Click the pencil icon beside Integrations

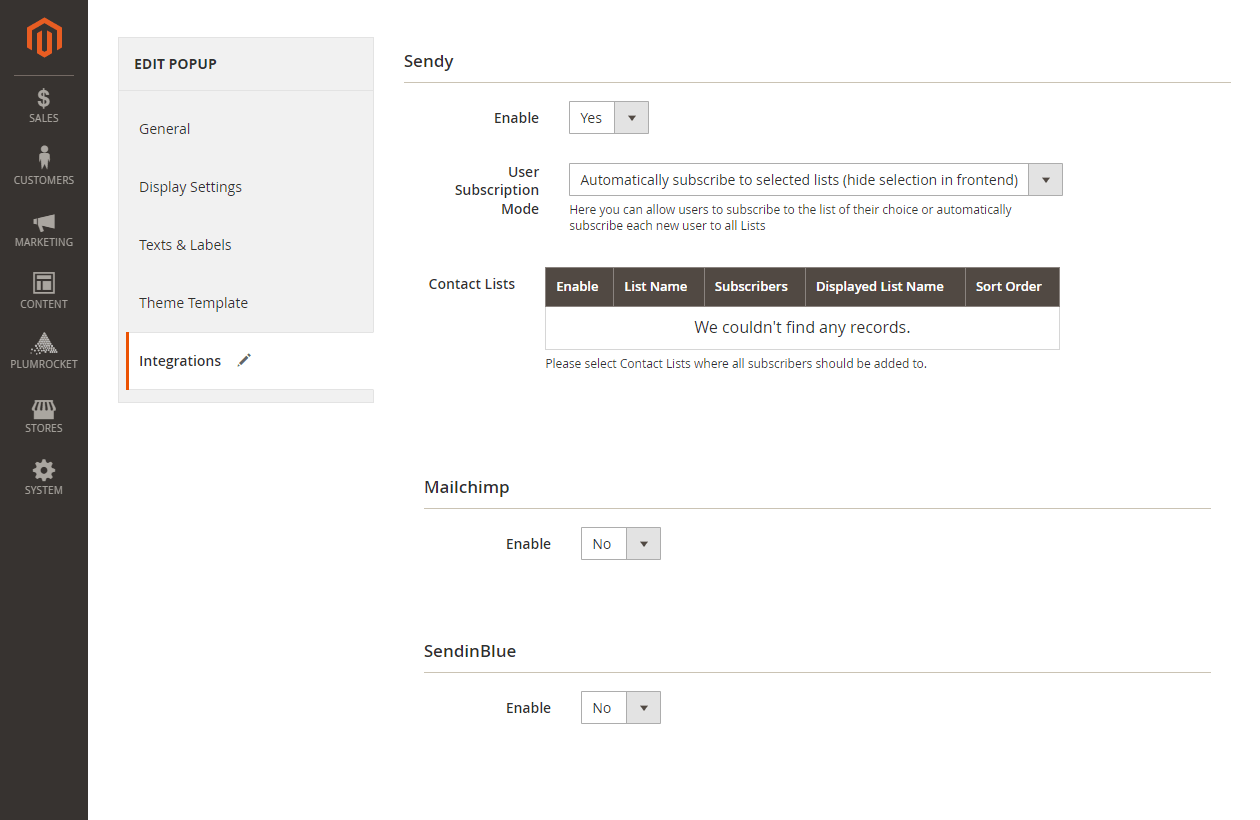(x=244, y=361)
